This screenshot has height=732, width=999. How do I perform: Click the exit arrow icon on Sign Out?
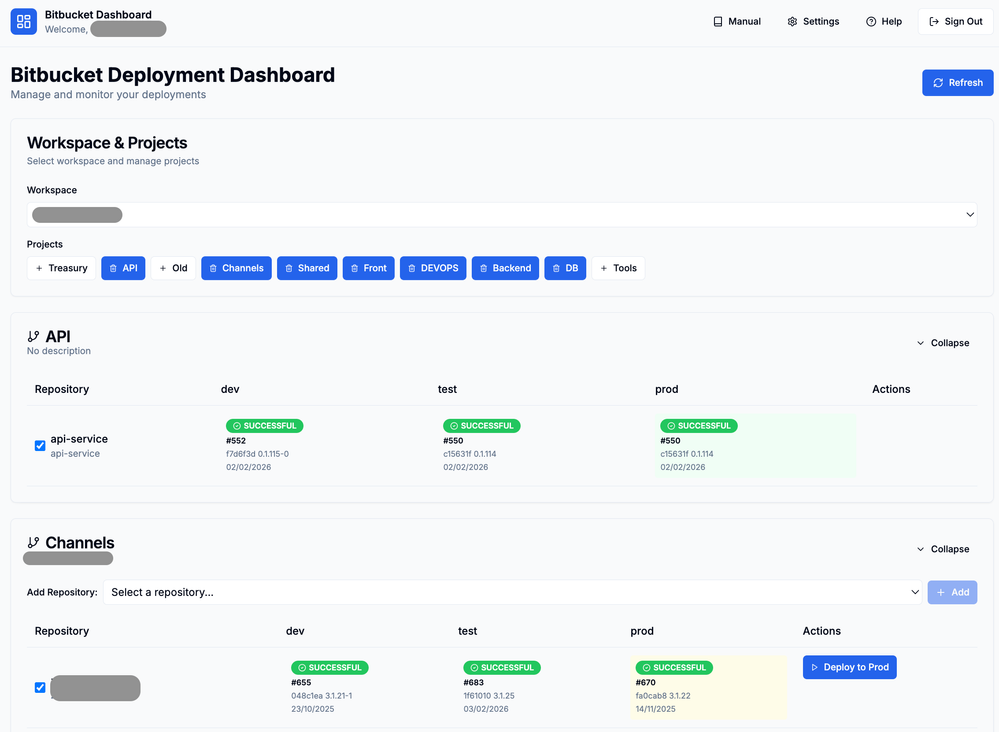click(x=934, y=22)
